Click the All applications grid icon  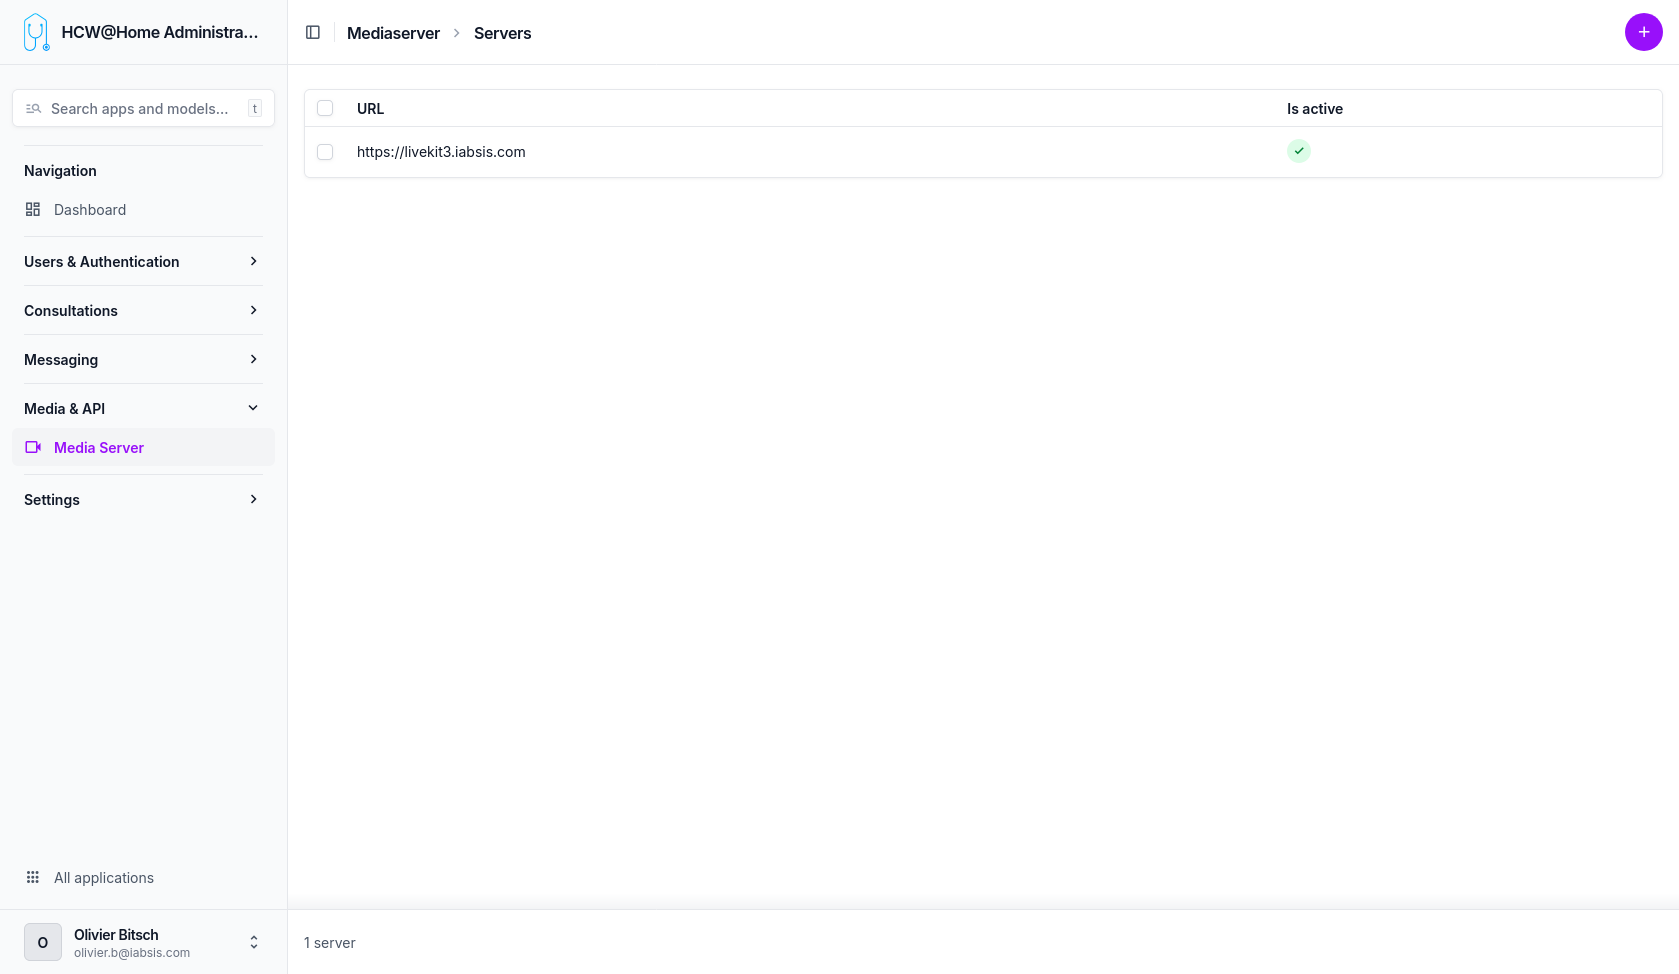[x=33, y=878]
